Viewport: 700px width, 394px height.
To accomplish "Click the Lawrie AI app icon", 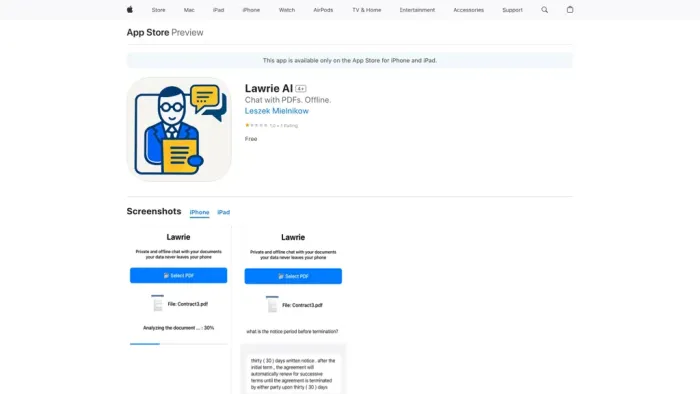I will click(x=179, y=129).
